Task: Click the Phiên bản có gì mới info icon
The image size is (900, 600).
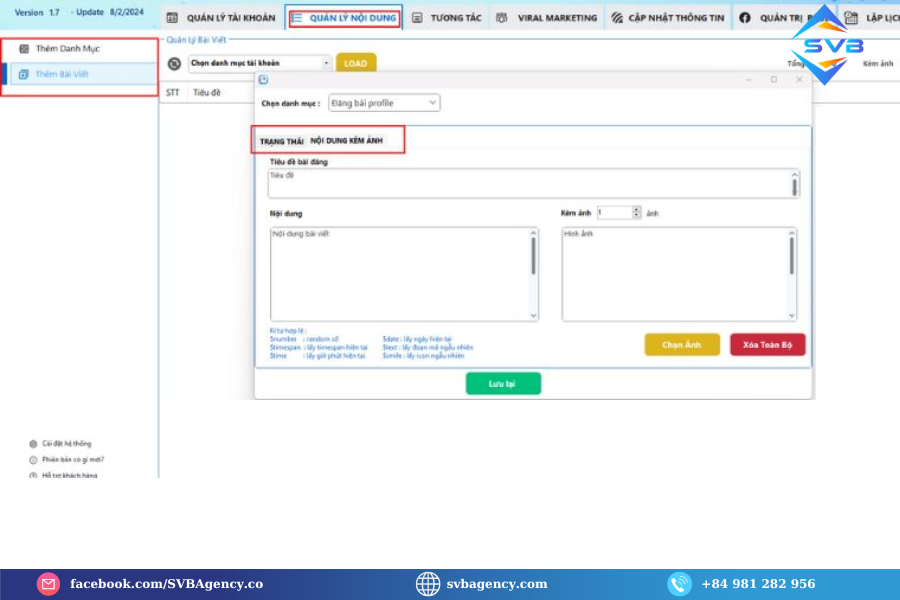Action: point(33,460)
